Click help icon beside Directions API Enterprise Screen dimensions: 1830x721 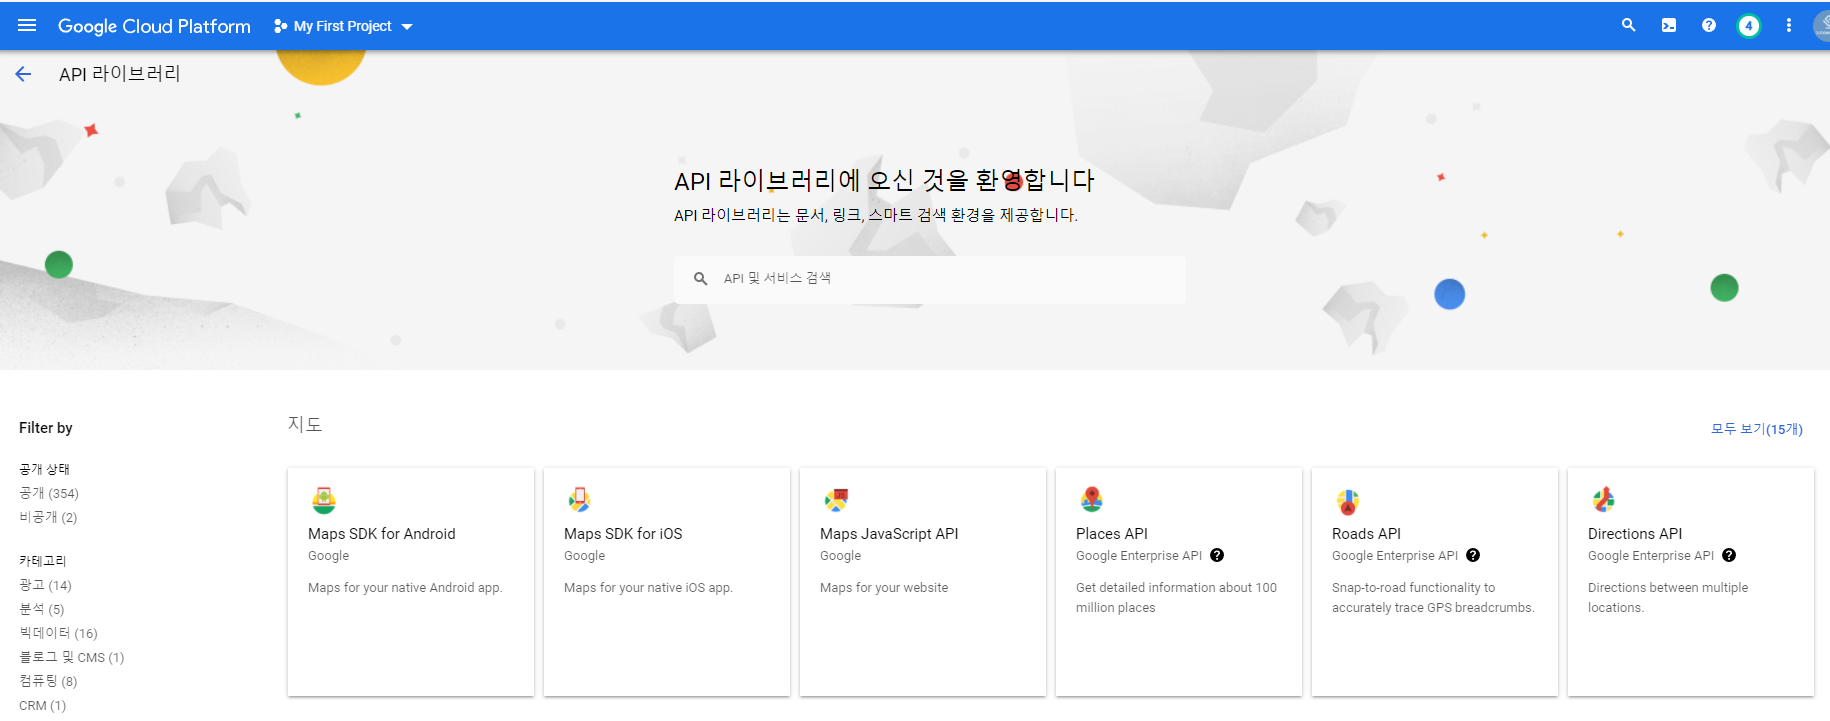1729,555
